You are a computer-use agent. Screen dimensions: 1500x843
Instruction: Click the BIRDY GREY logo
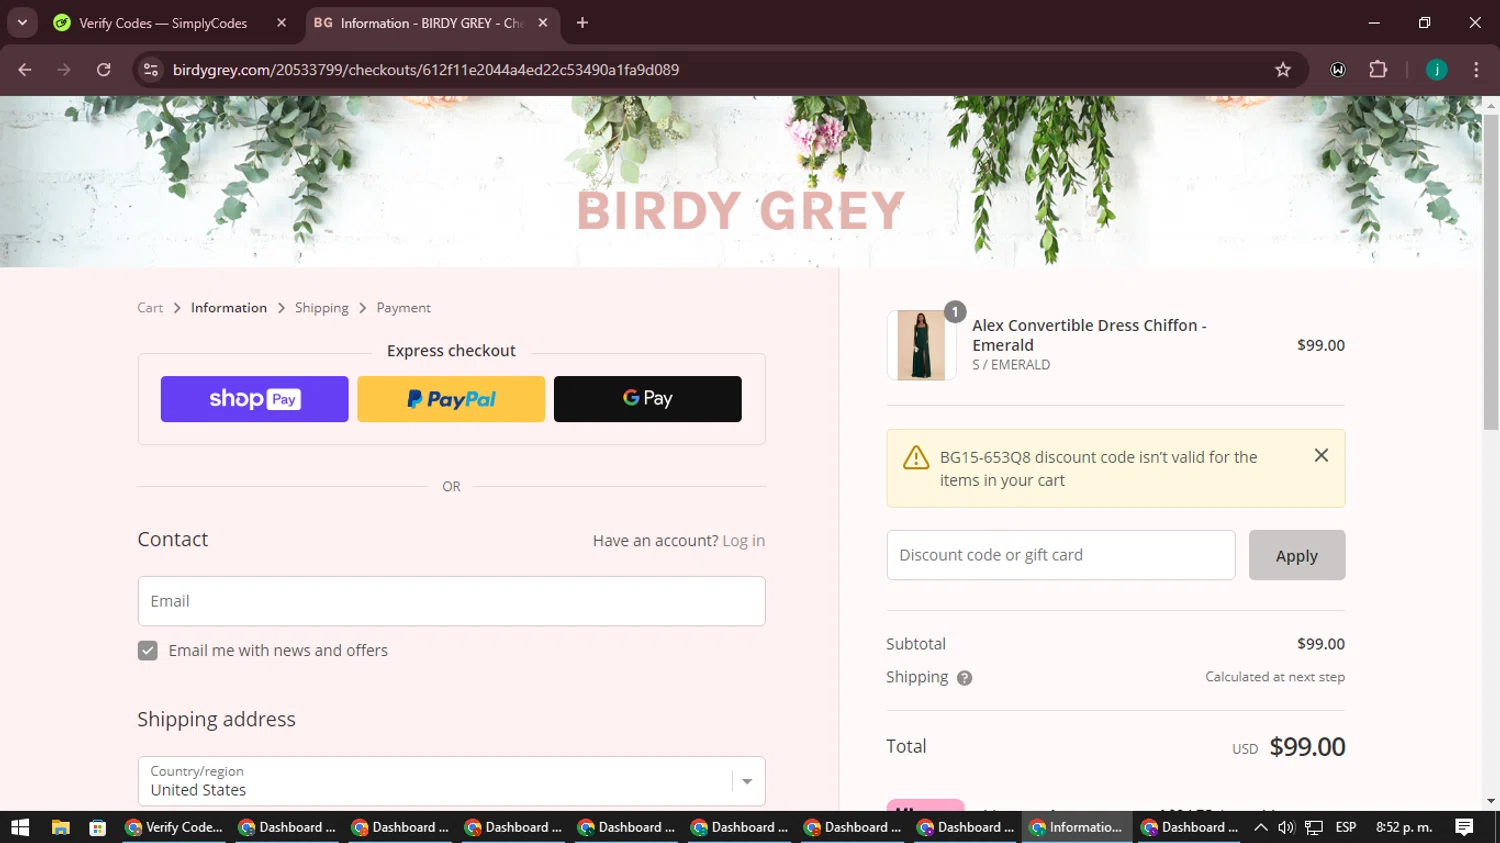tap(741, 211)
